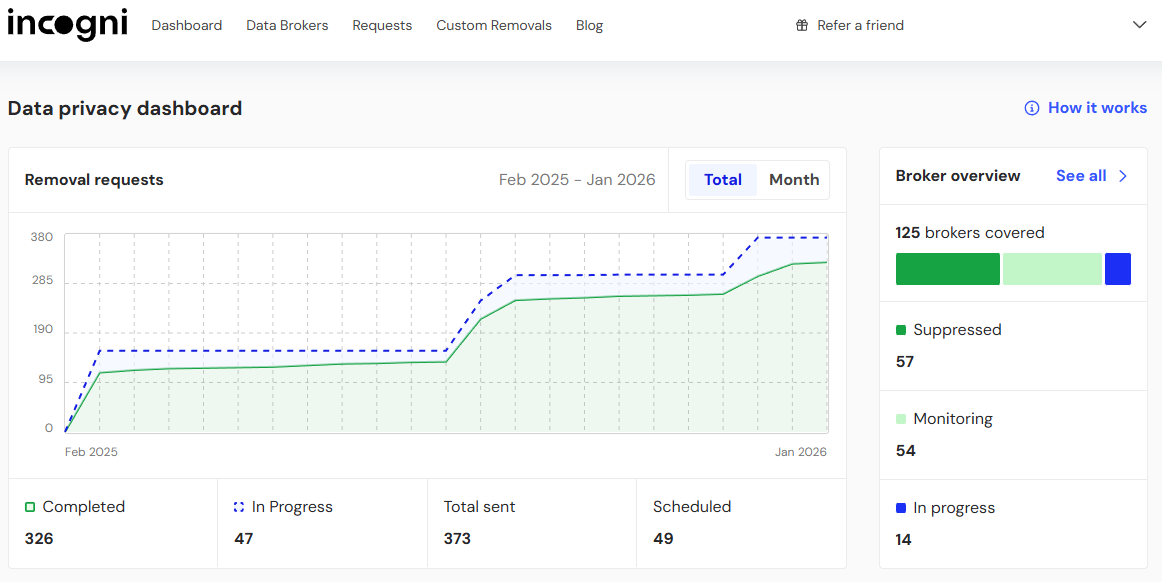Viewport: 1162px width, 582px height.
Task: Switch the chart view to Total
Action: tap(722, 179)
